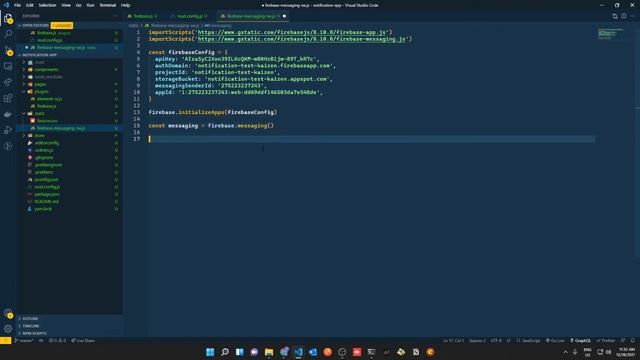Image resolution: width=640 pixels, height=360 pixels.
Task: Open the errors and warnings counter in the status bar
Action: coord(58,340)
